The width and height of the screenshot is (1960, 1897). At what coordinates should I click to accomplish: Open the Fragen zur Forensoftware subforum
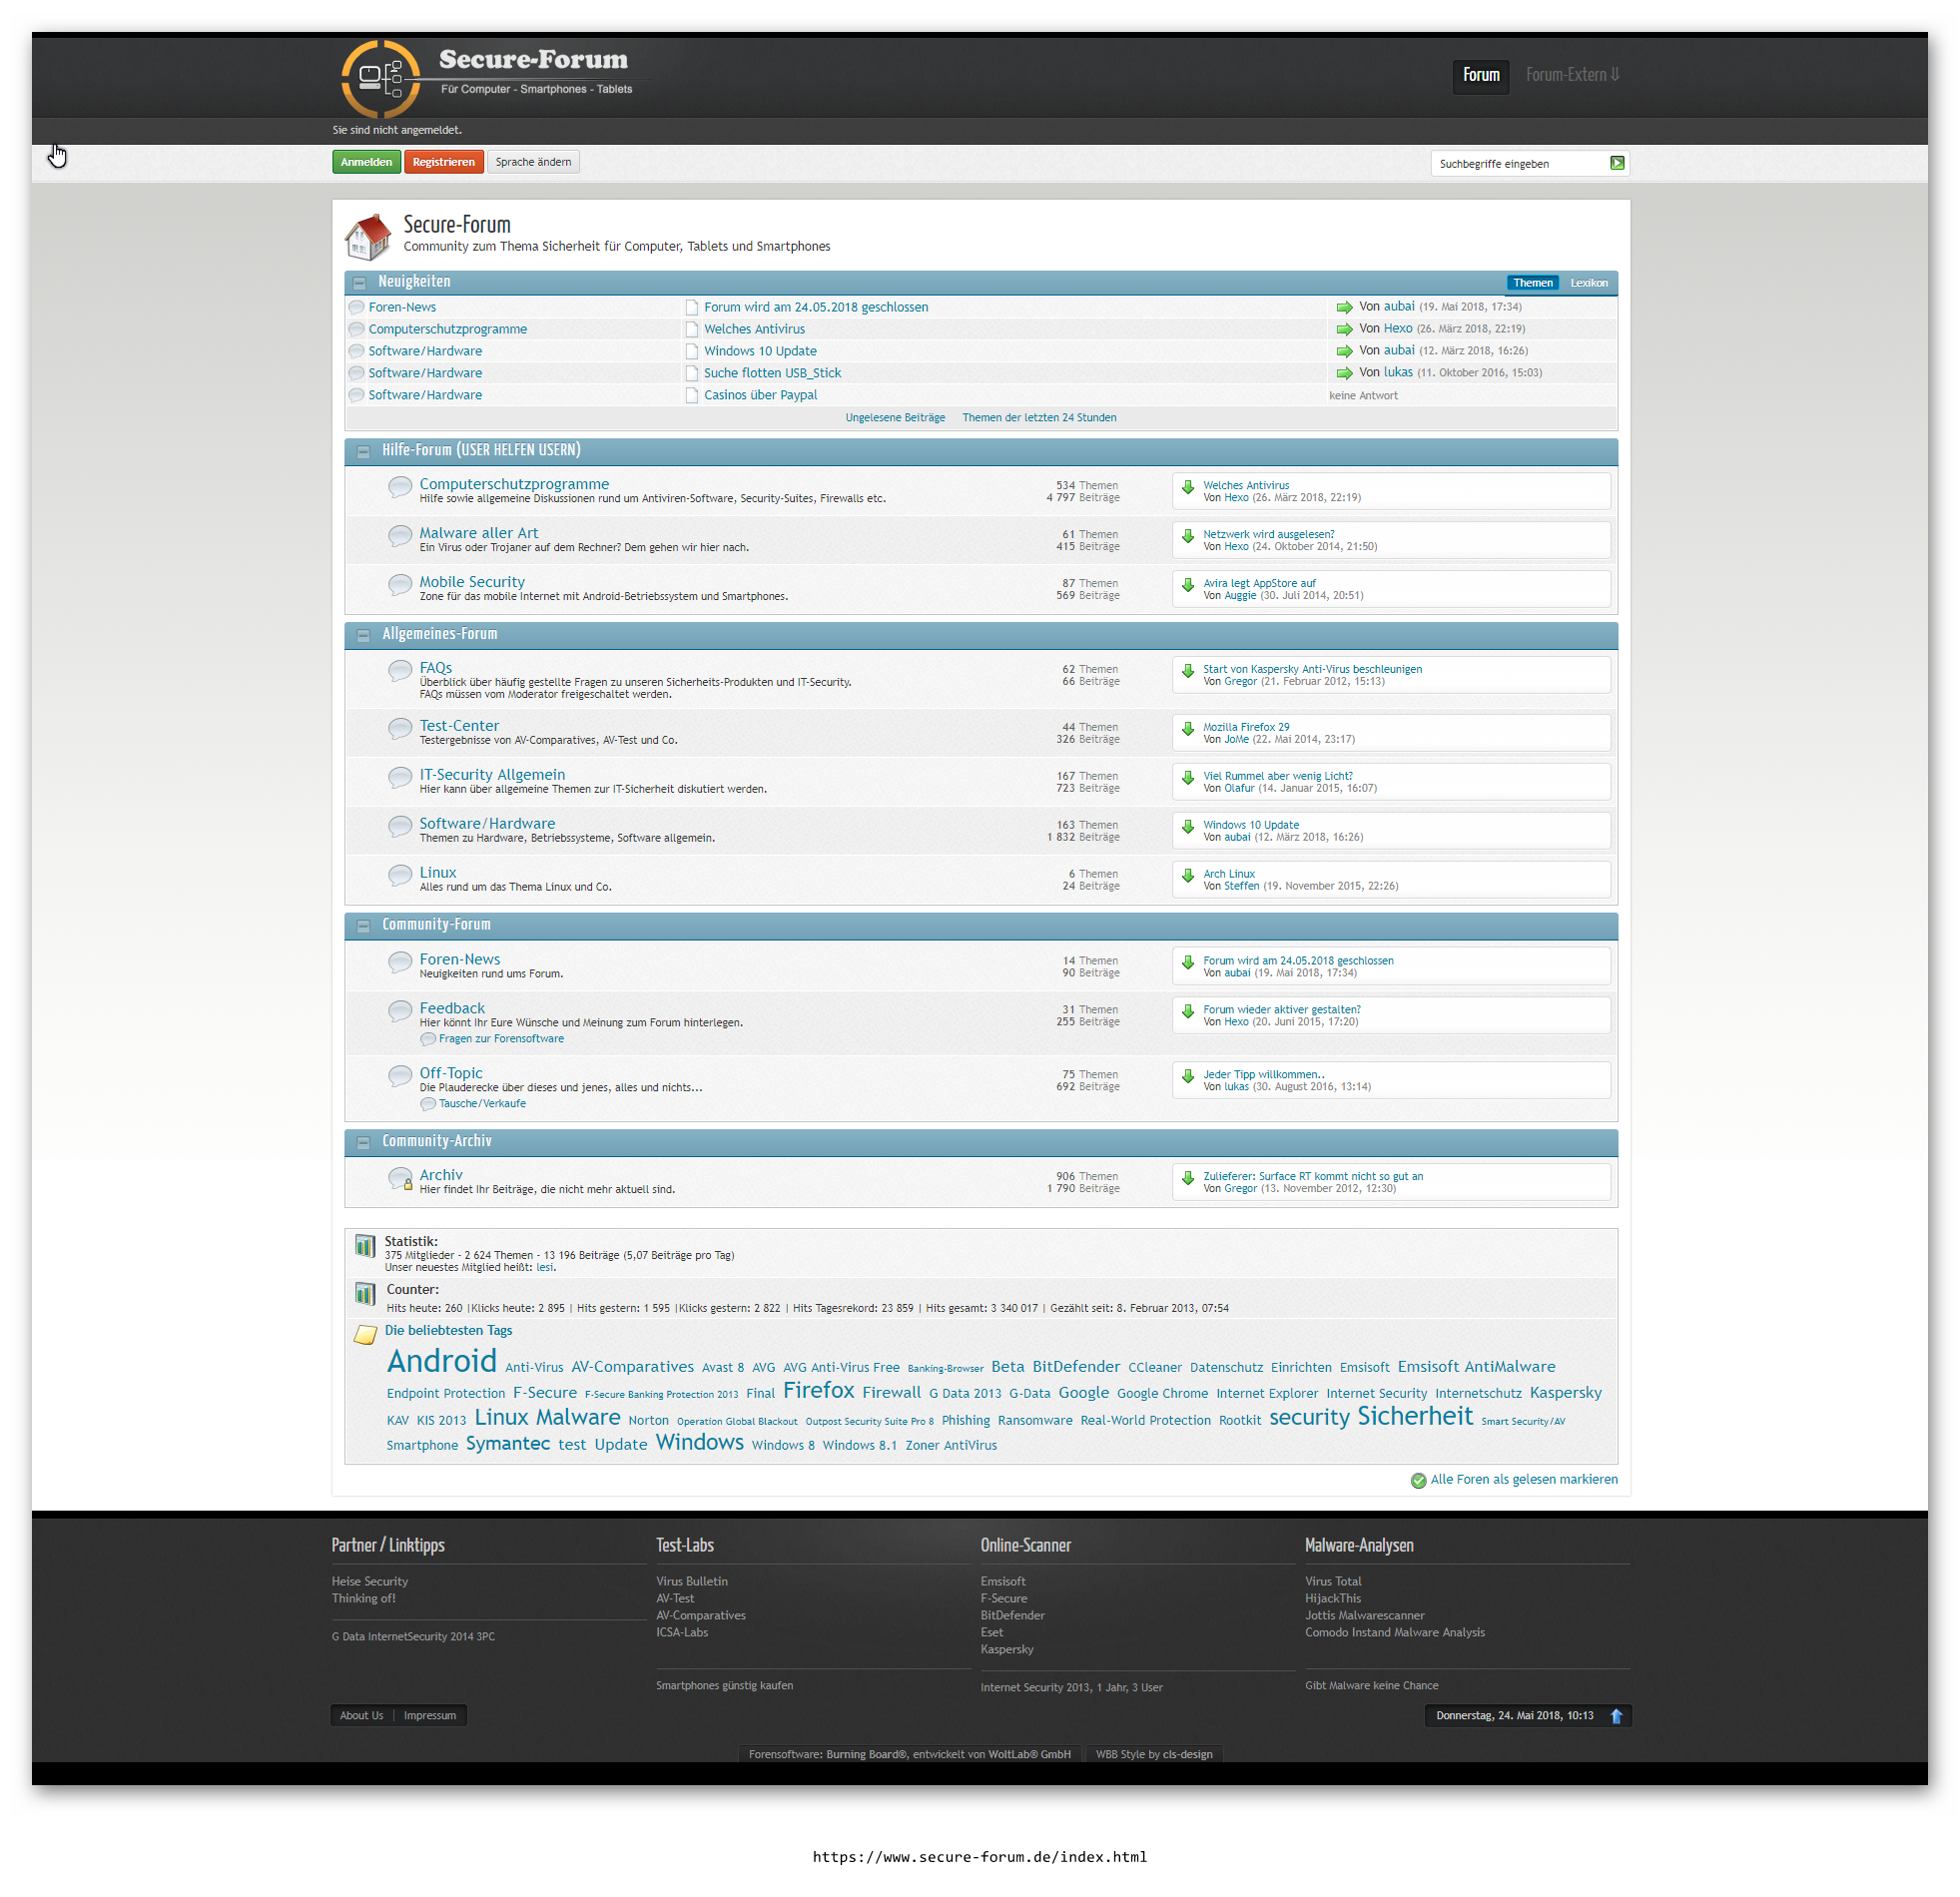click(x=501, y=1039)
